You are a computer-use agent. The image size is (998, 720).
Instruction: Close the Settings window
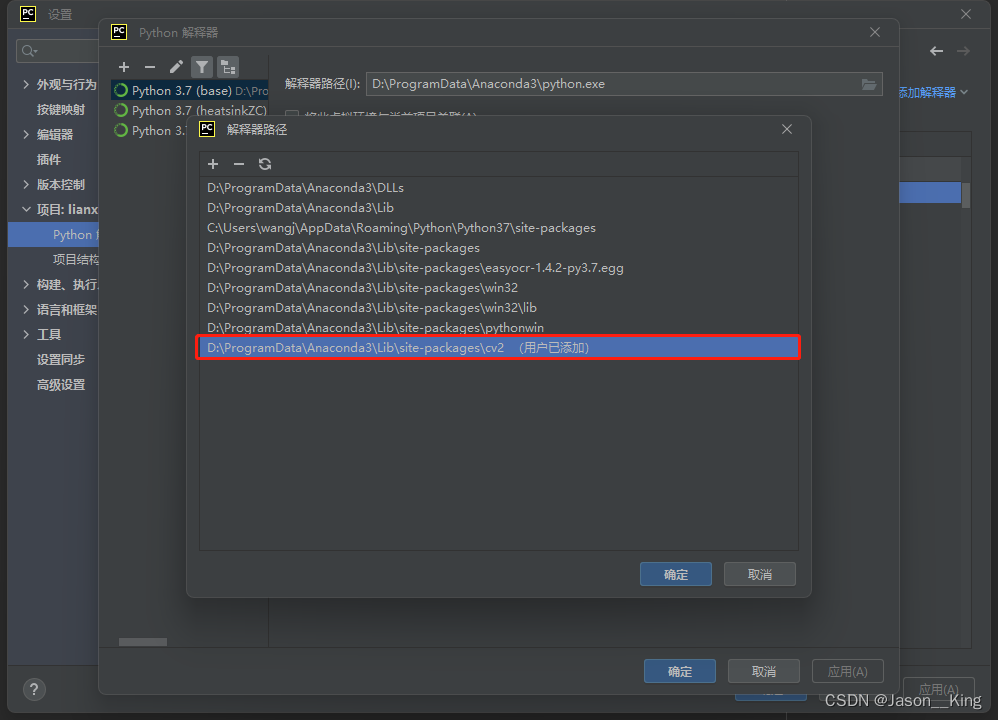point(966,14)
